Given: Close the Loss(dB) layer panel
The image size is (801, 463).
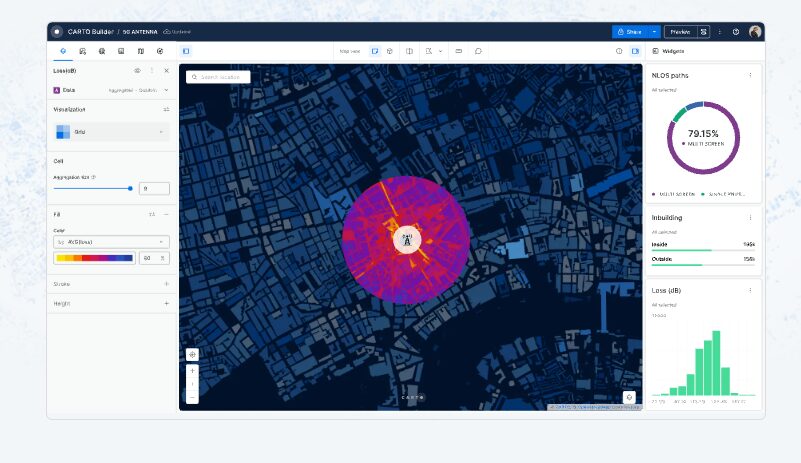Looking at the screenshot, I should 166,71.
